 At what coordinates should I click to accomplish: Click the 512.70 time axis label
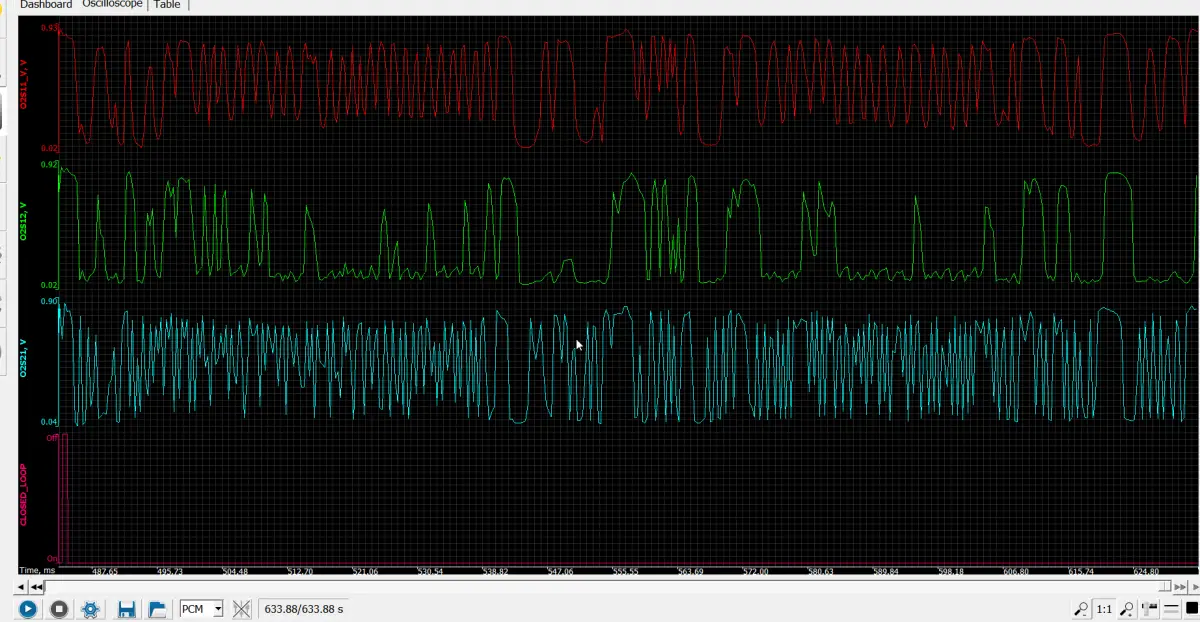300,571
